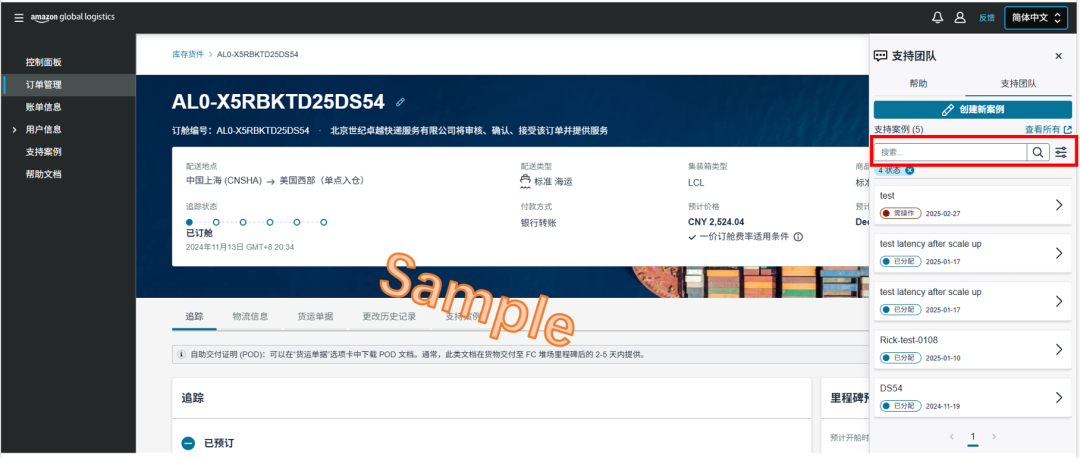Switch to the 货运单据 tab
This screenshot has width=1080, height=458.
315,316
